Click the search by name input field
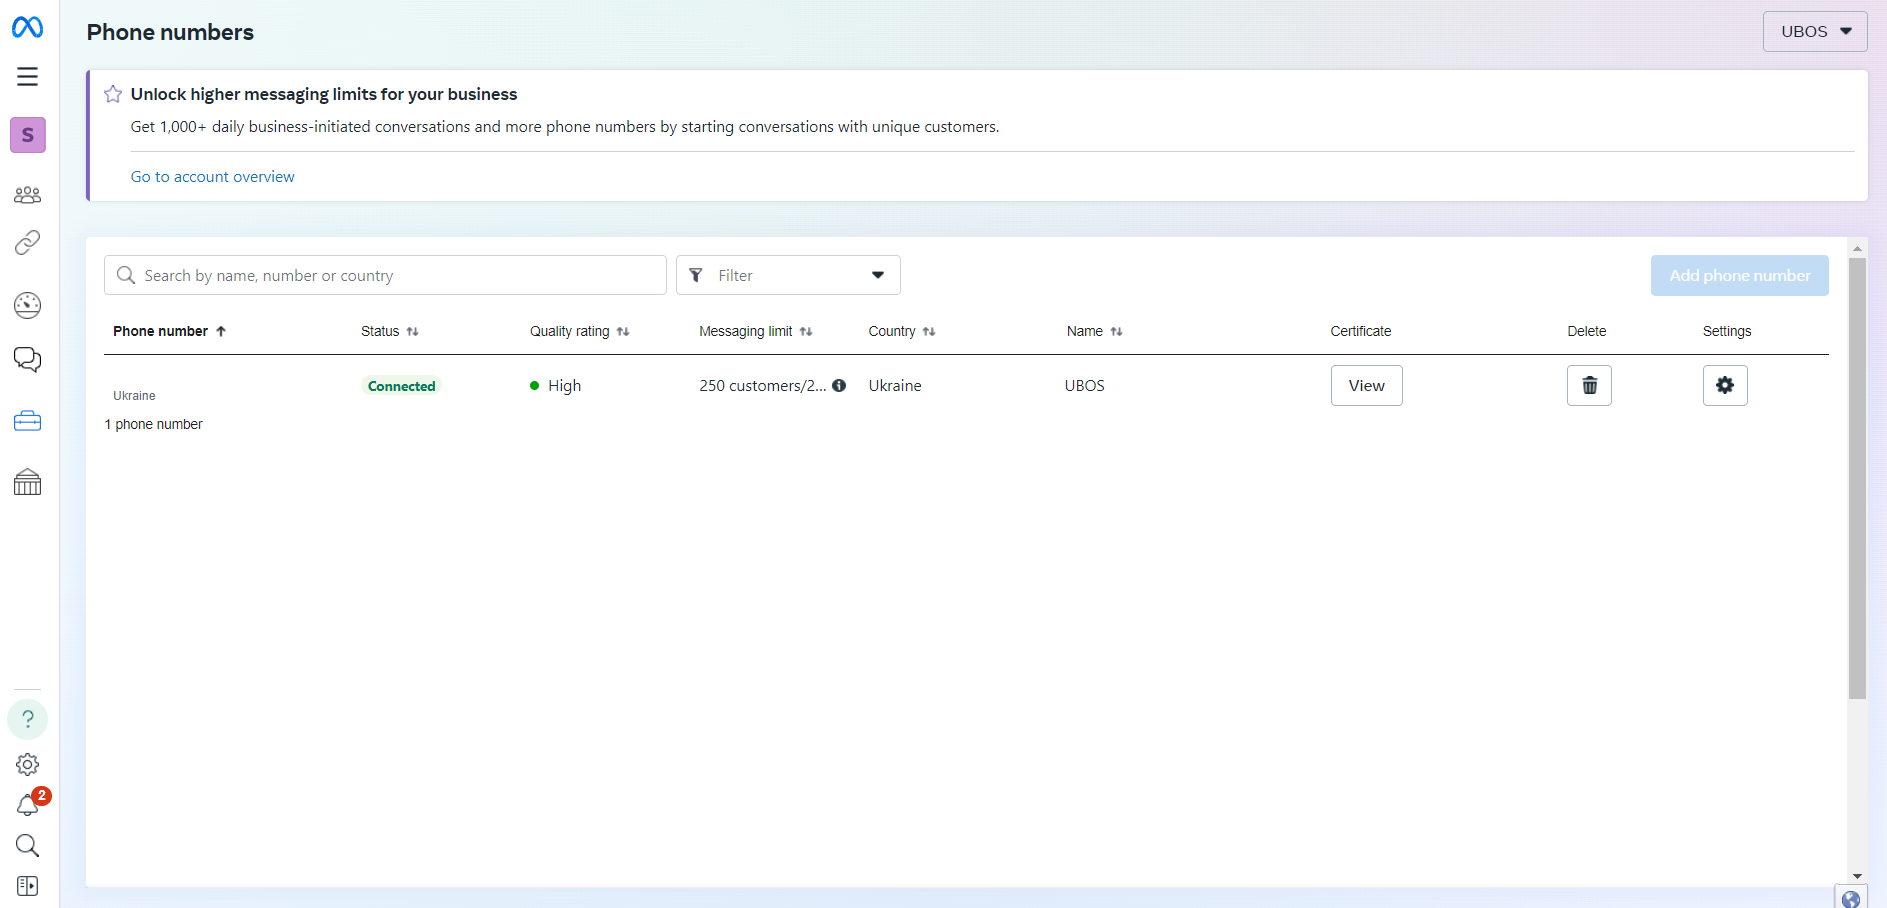 point(385,275)
